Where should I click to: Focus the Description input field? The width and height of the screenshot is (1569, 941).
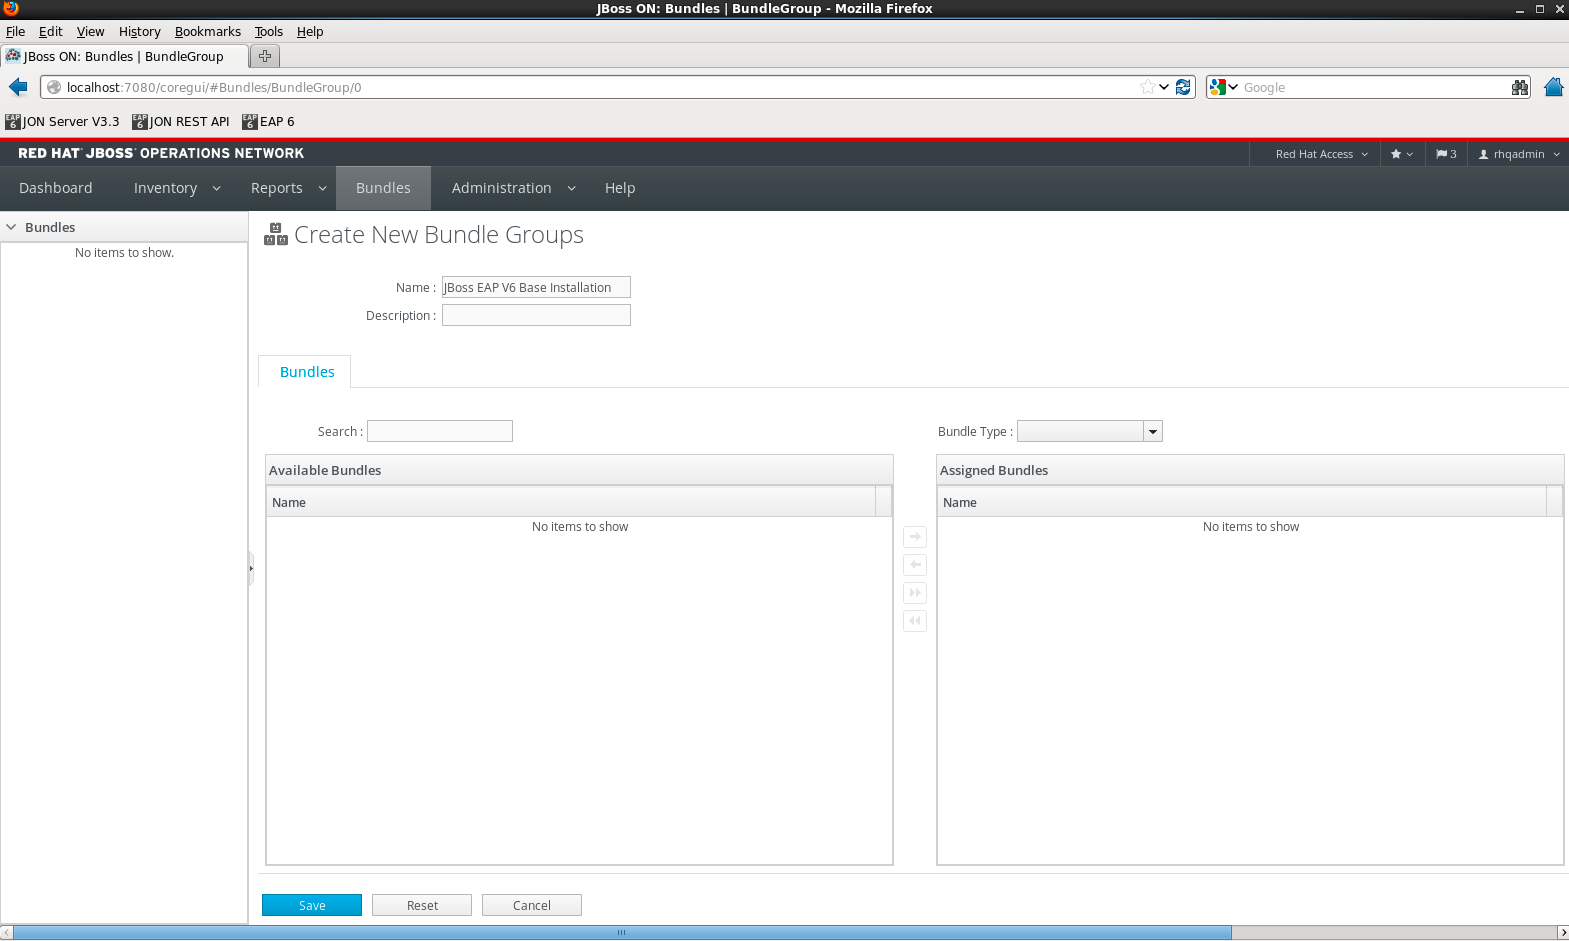pyautogui.click(x=536, y=315)
